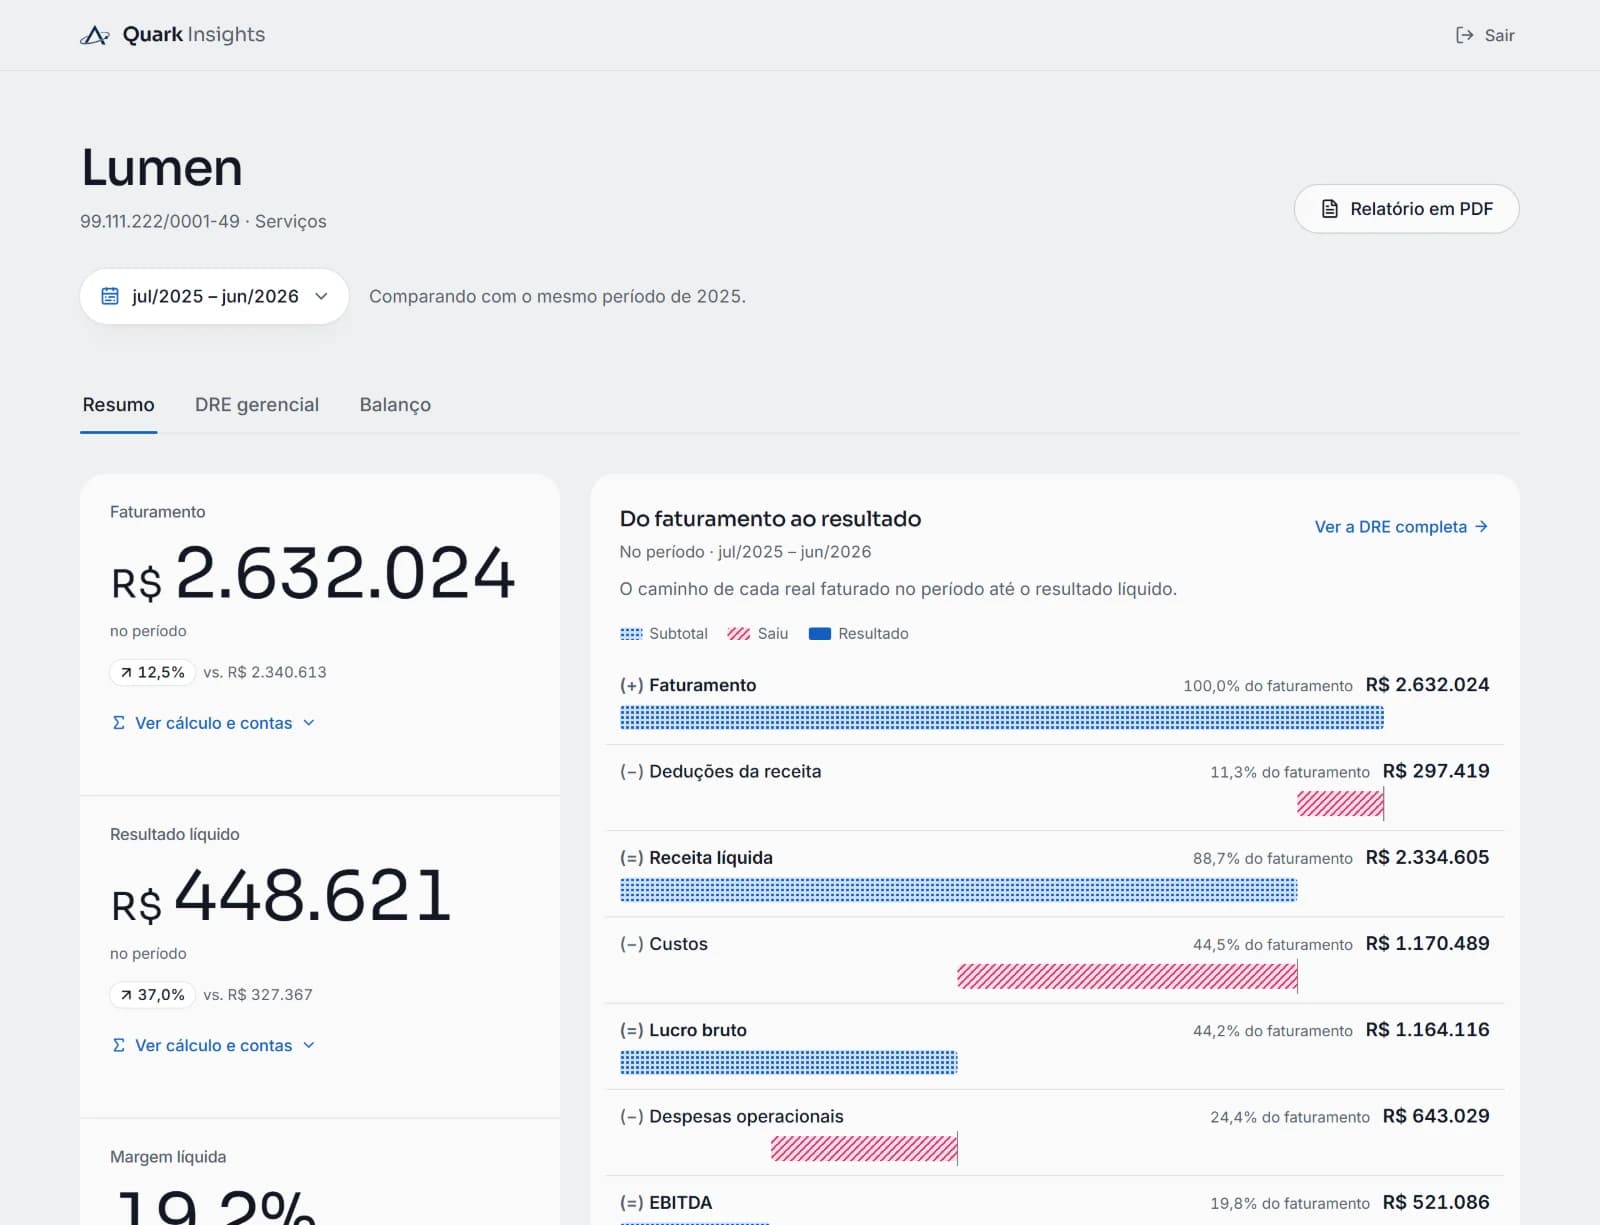The width and height of the screenshot is (1600, 1225).
Task: Click the PDF document icon
Action: (x=1330, y=209)
